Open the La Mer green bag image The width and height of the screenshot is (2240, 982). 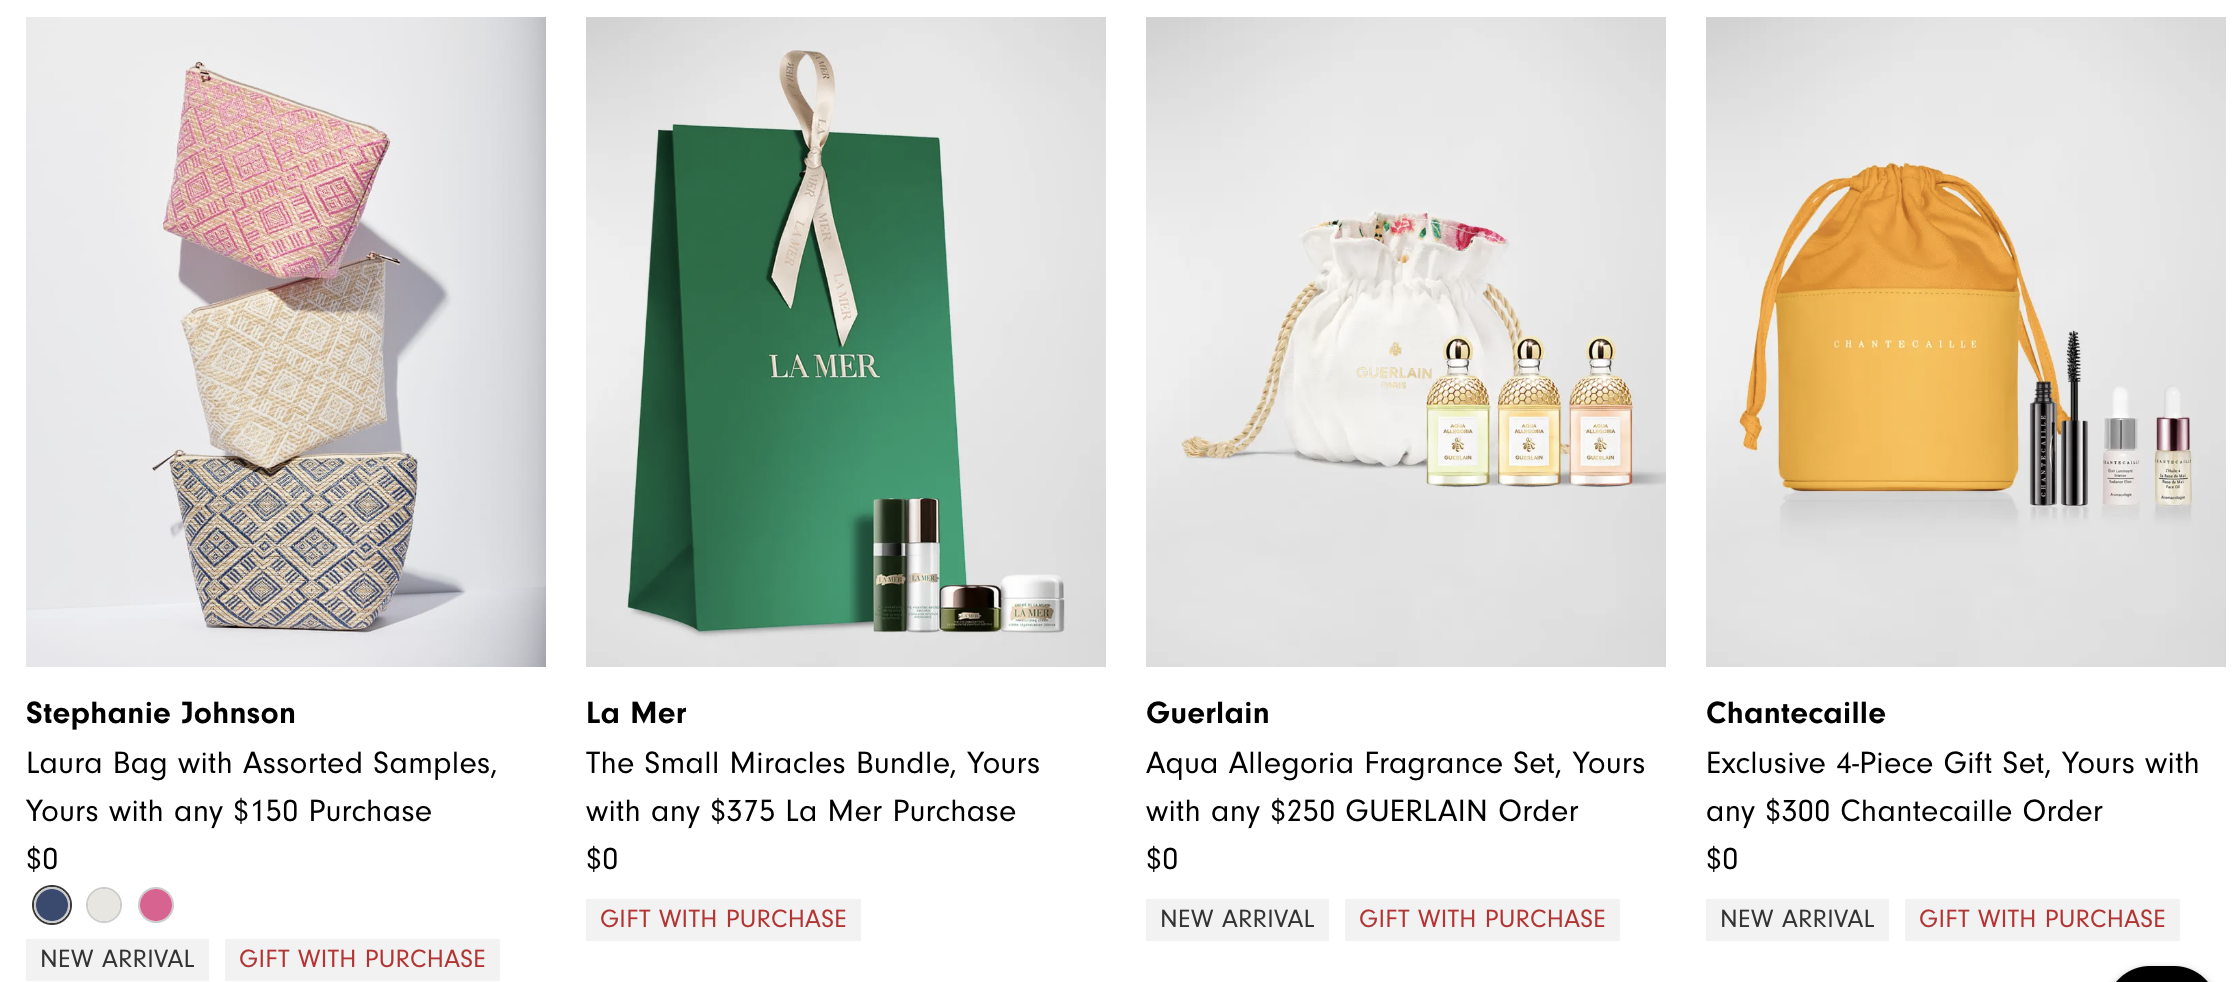click(x=846, y=342)
